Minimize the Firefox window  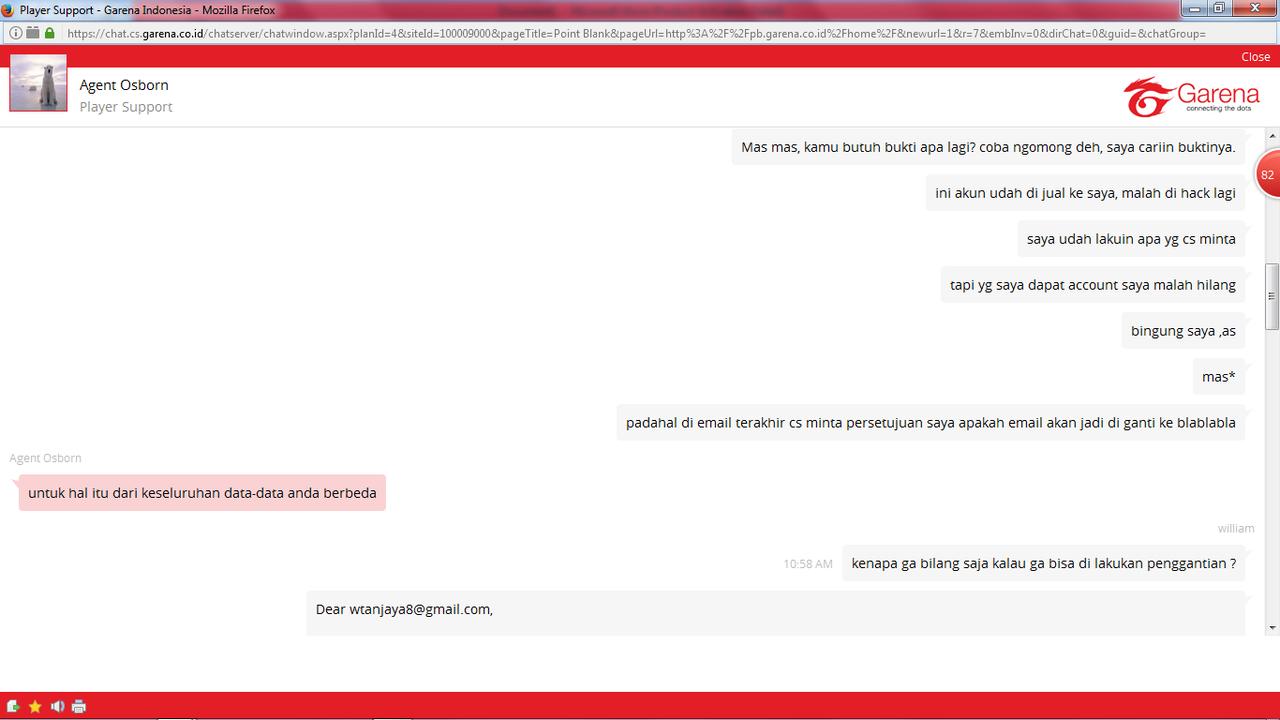(x=1196, y=8)
